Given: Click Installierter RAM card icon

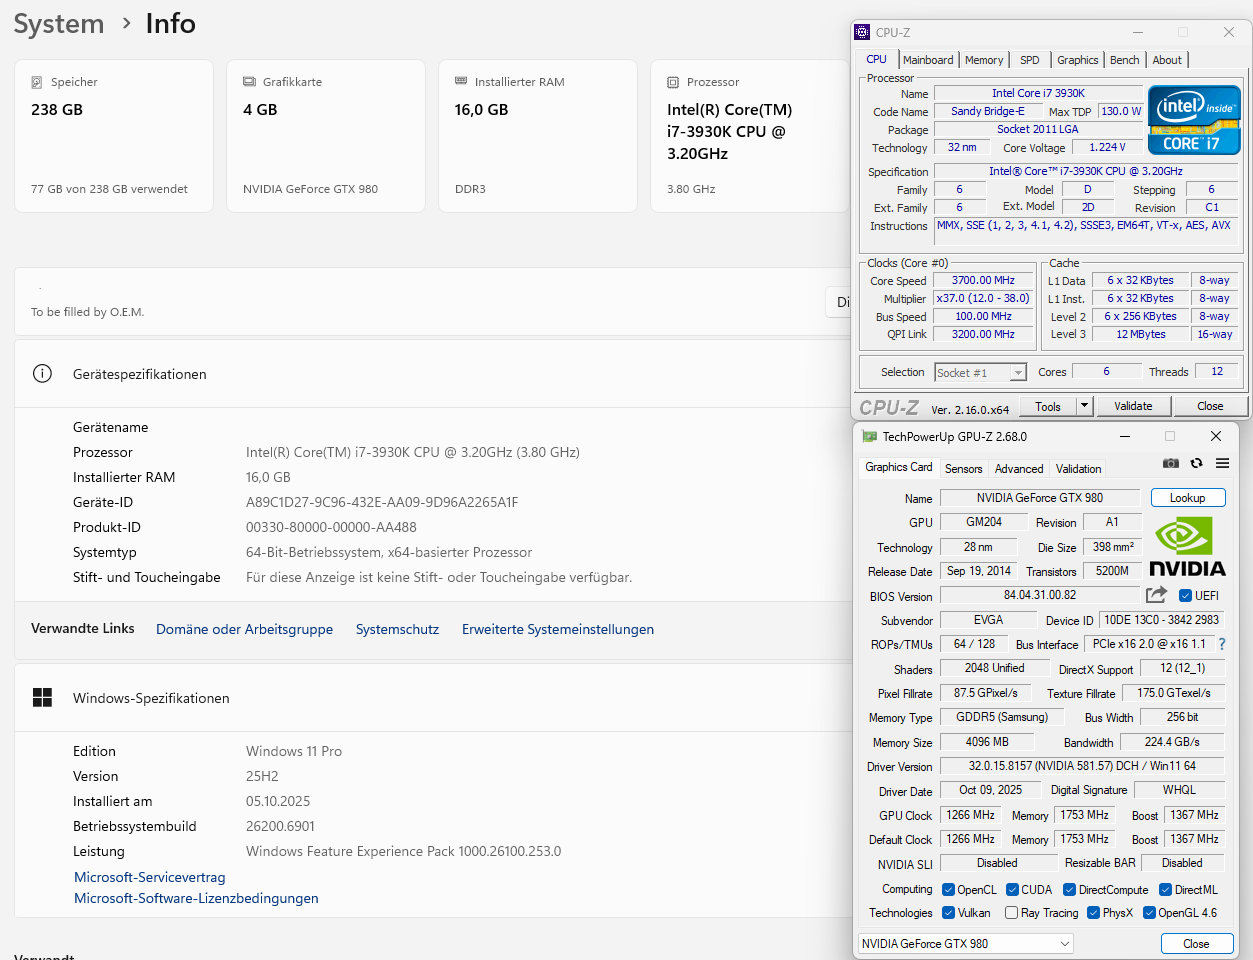Looking at the screenshot, I should (x=461, y=82).
